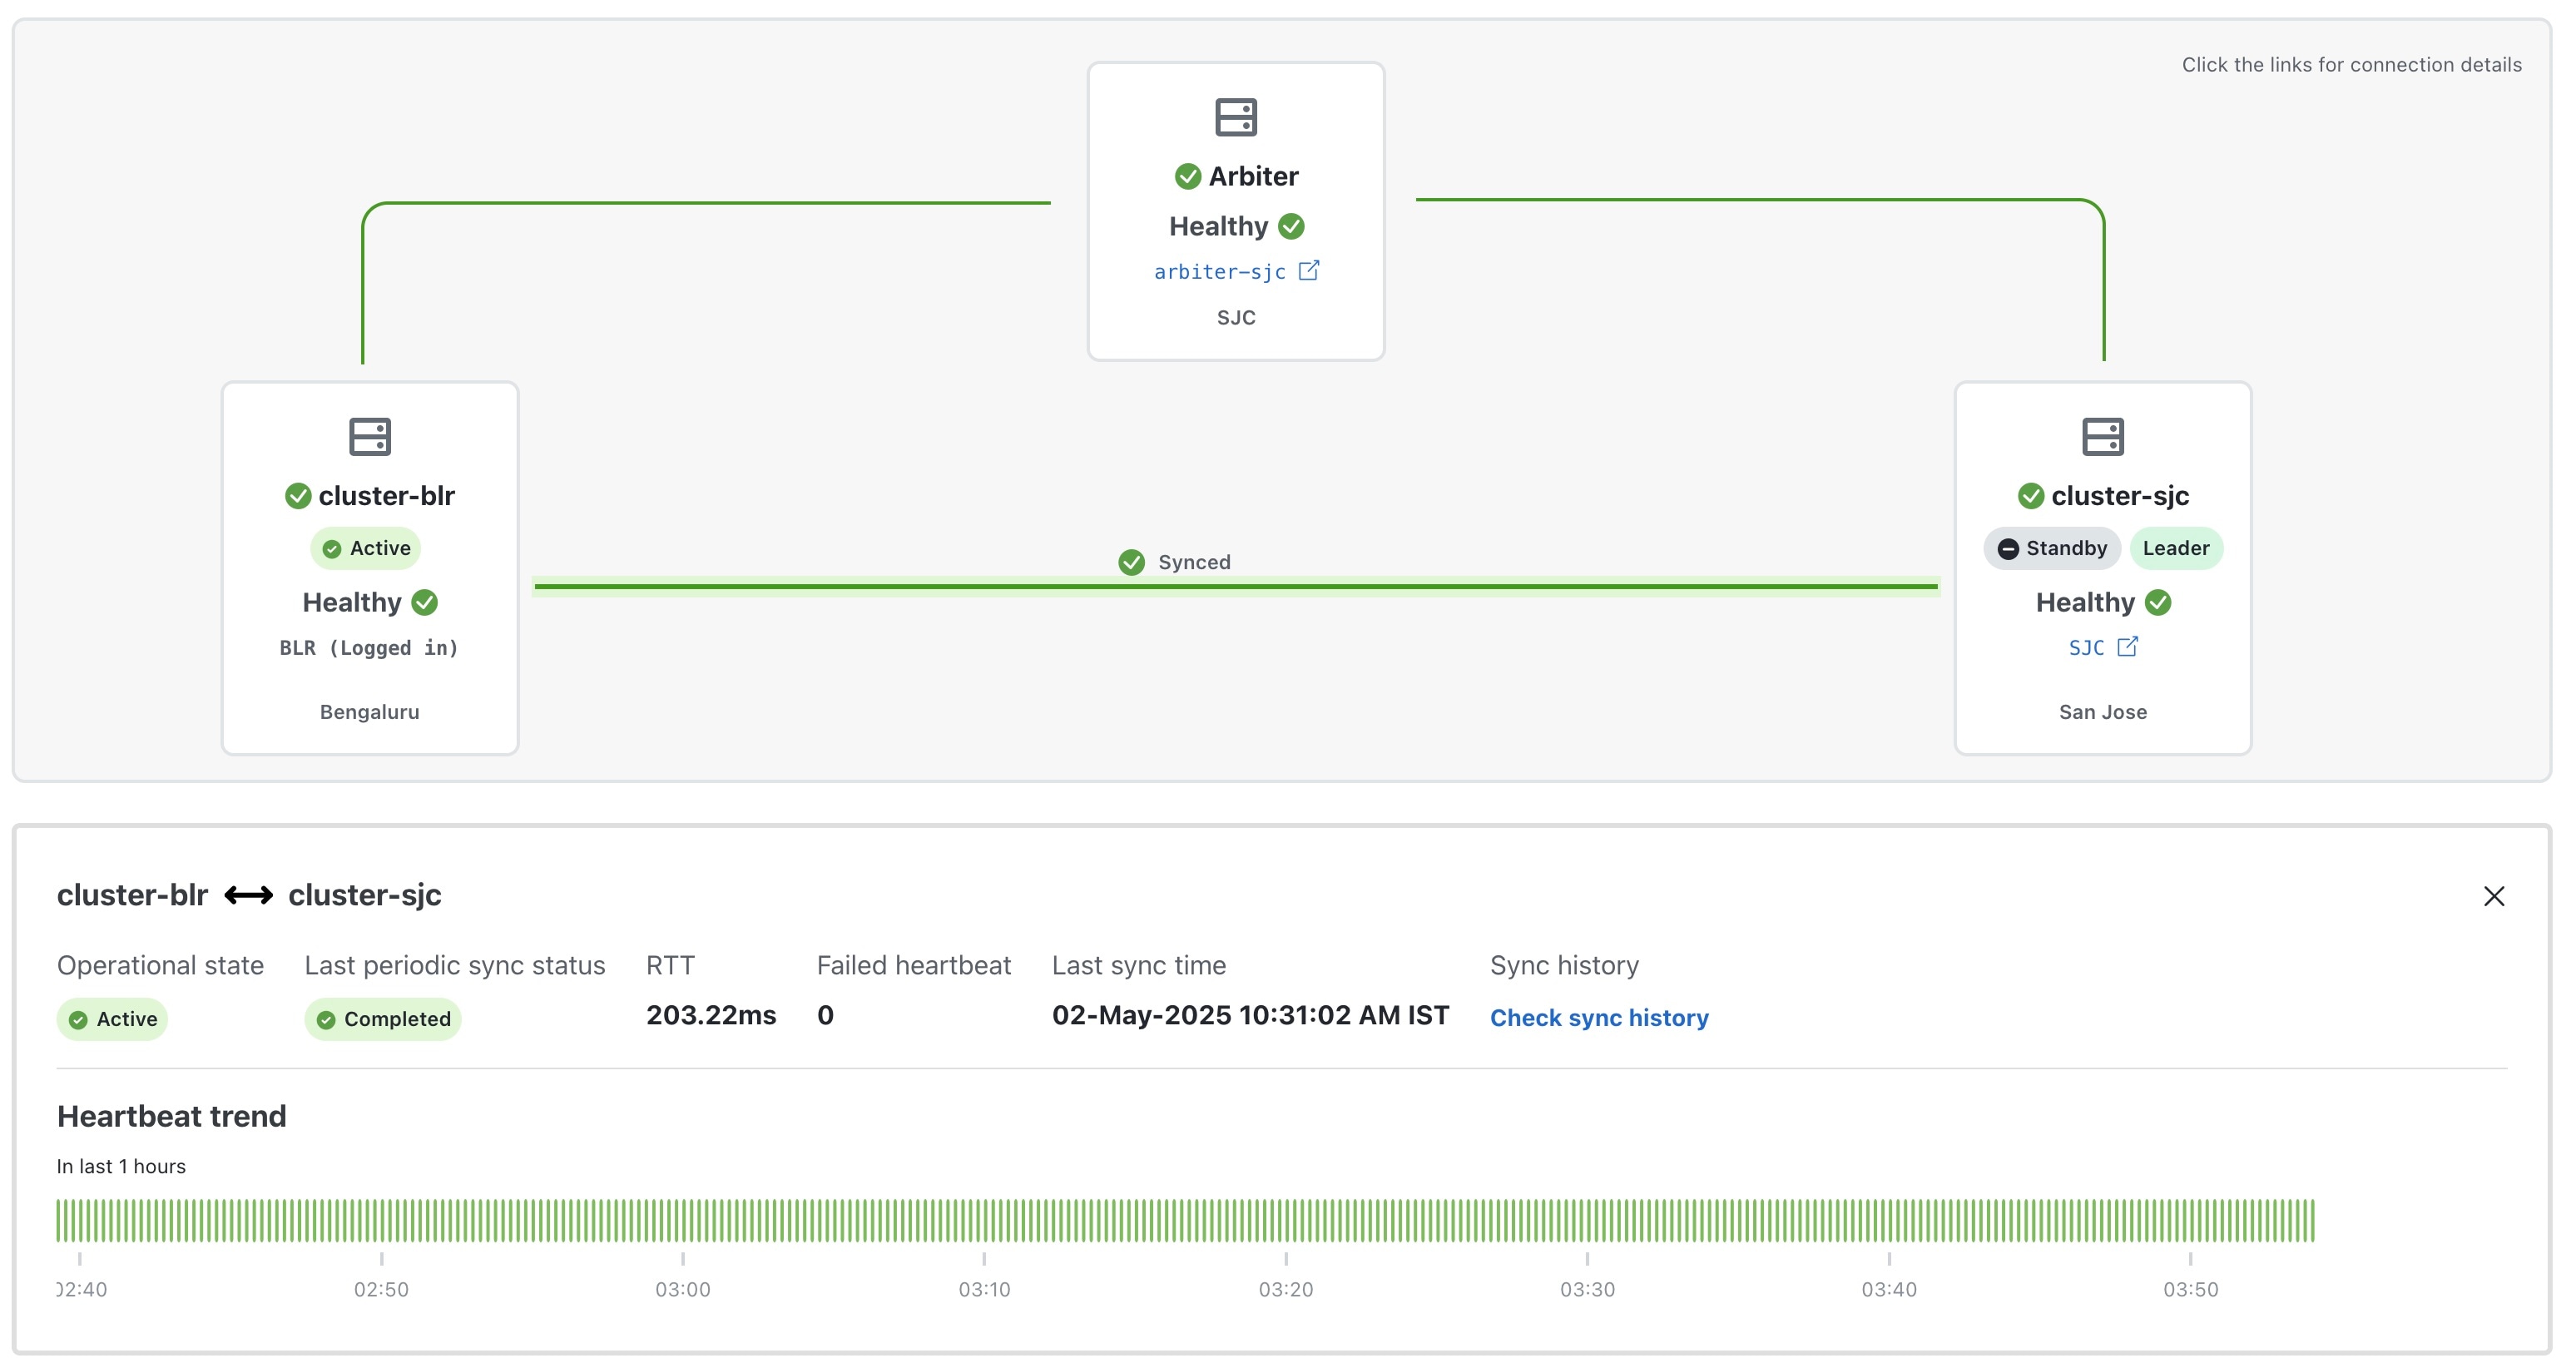This screenshot has height=1368, width=2576.
Task: Click the heartbeat trend bar chart
Action: click(1186, 1221)
